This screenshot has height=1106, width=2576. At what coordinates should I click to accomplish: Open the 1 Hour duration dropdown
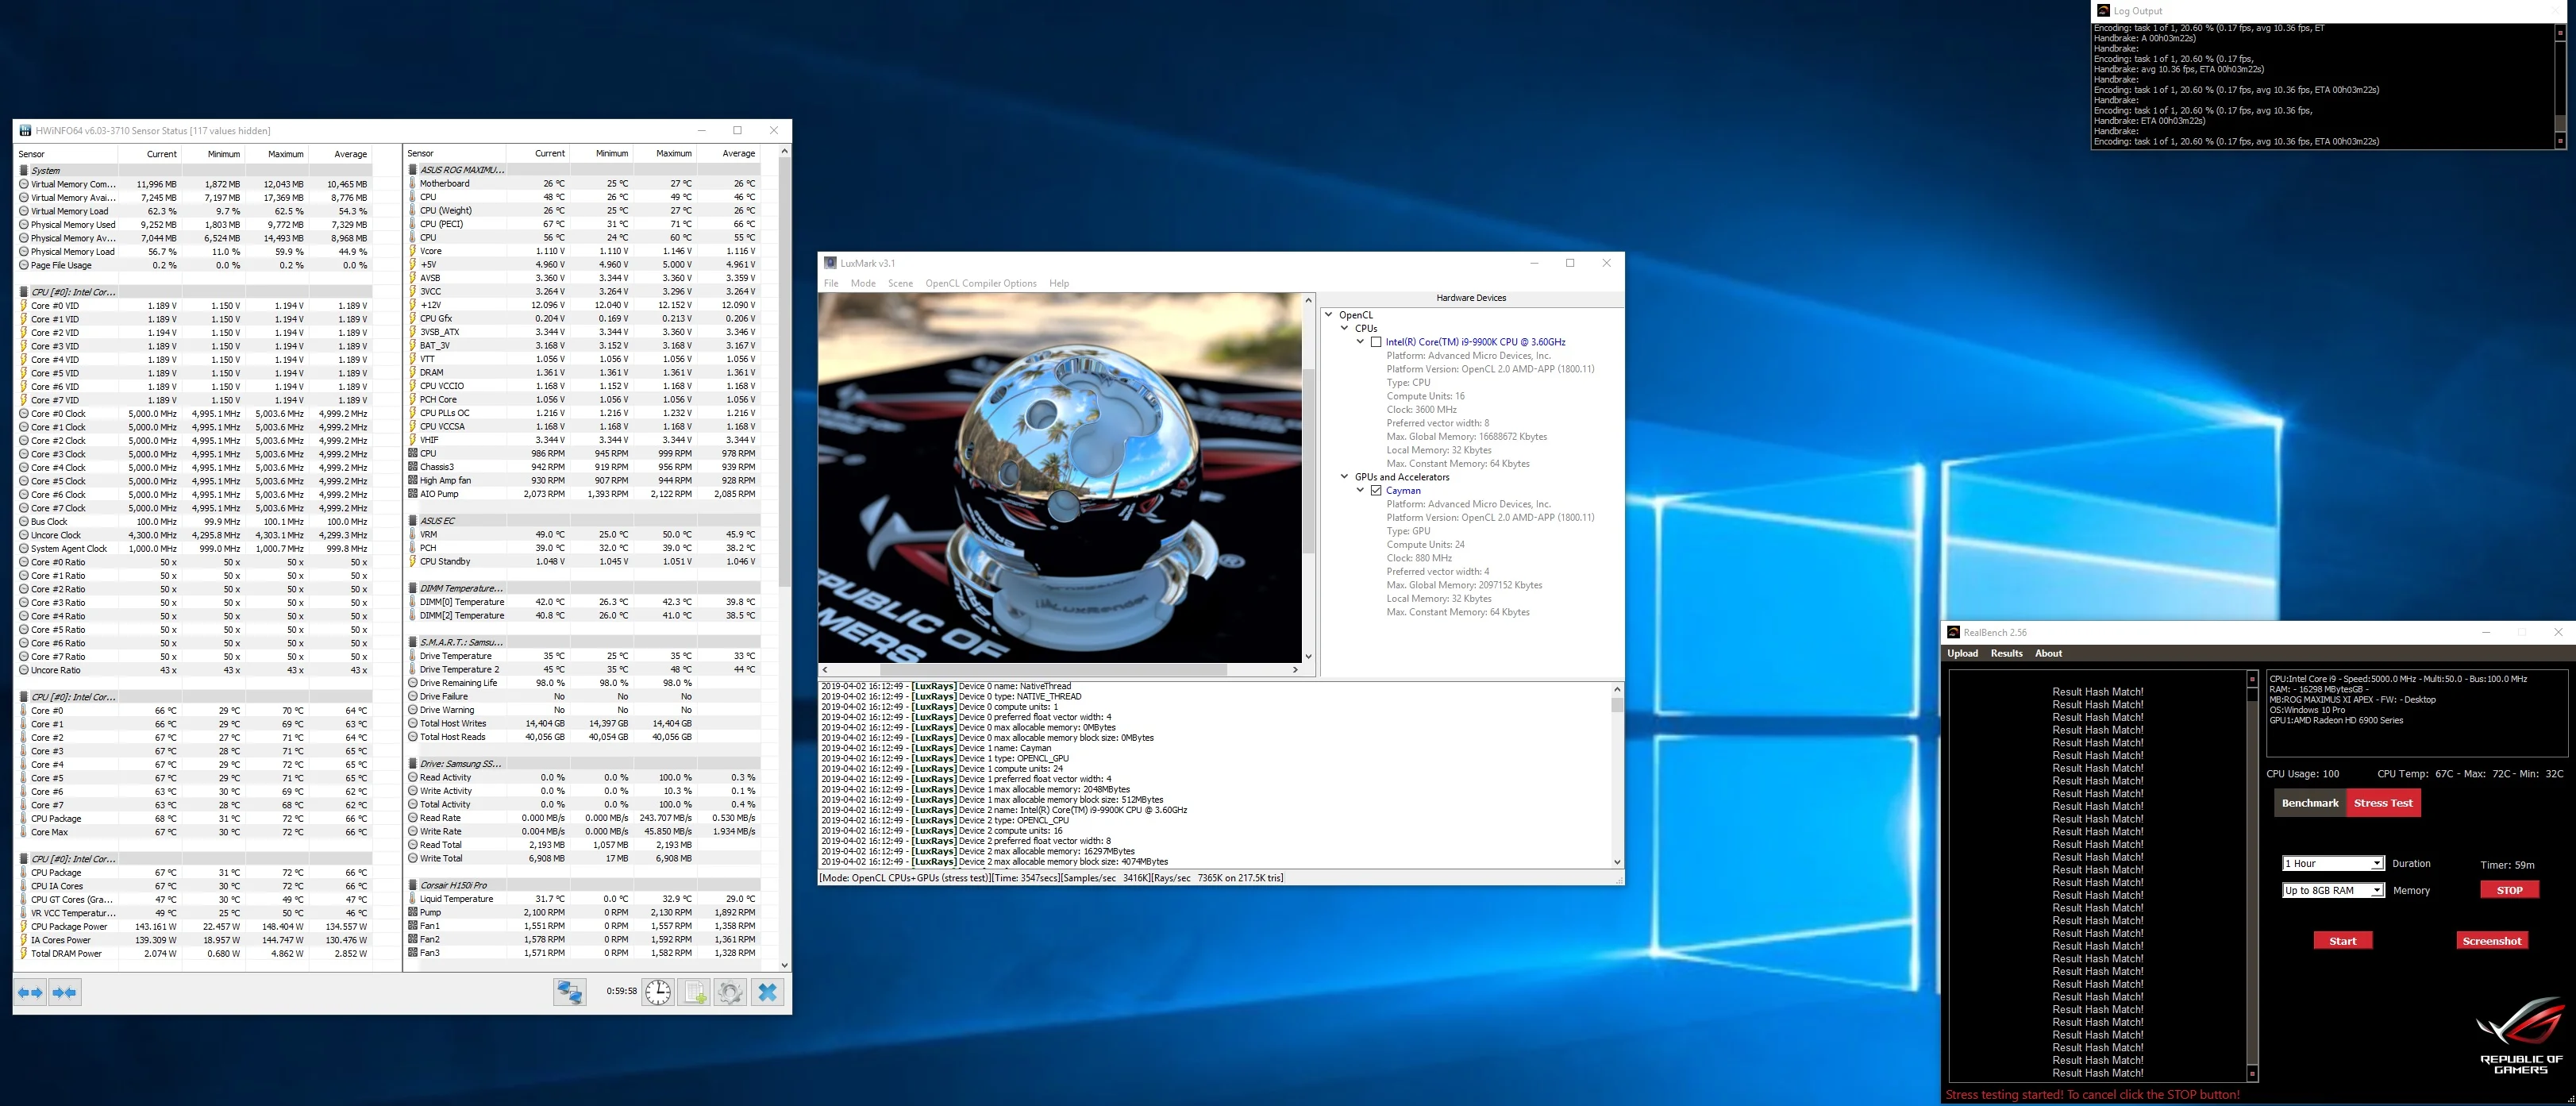tap(2333, 863)
